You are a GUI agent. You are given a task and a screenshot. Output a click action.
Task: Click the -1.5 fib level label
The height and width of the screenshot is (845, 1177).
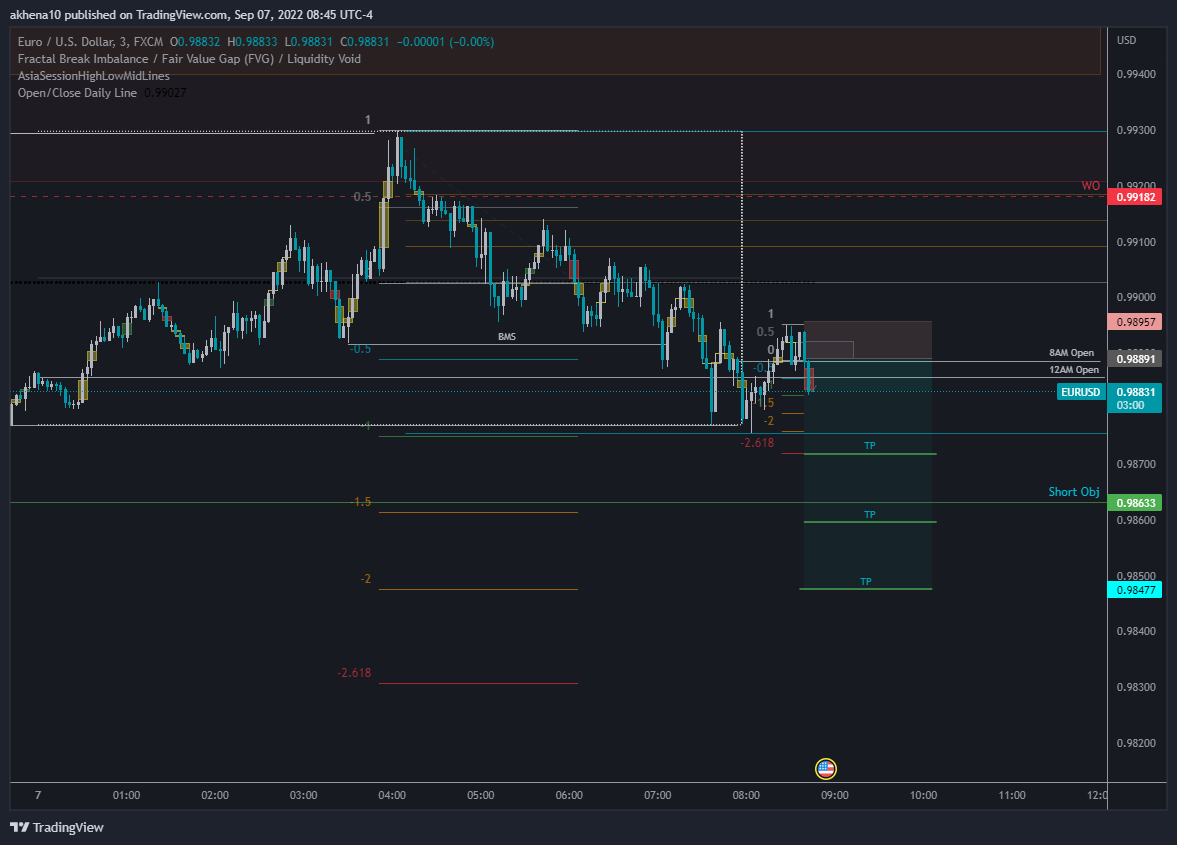point(360,502)
